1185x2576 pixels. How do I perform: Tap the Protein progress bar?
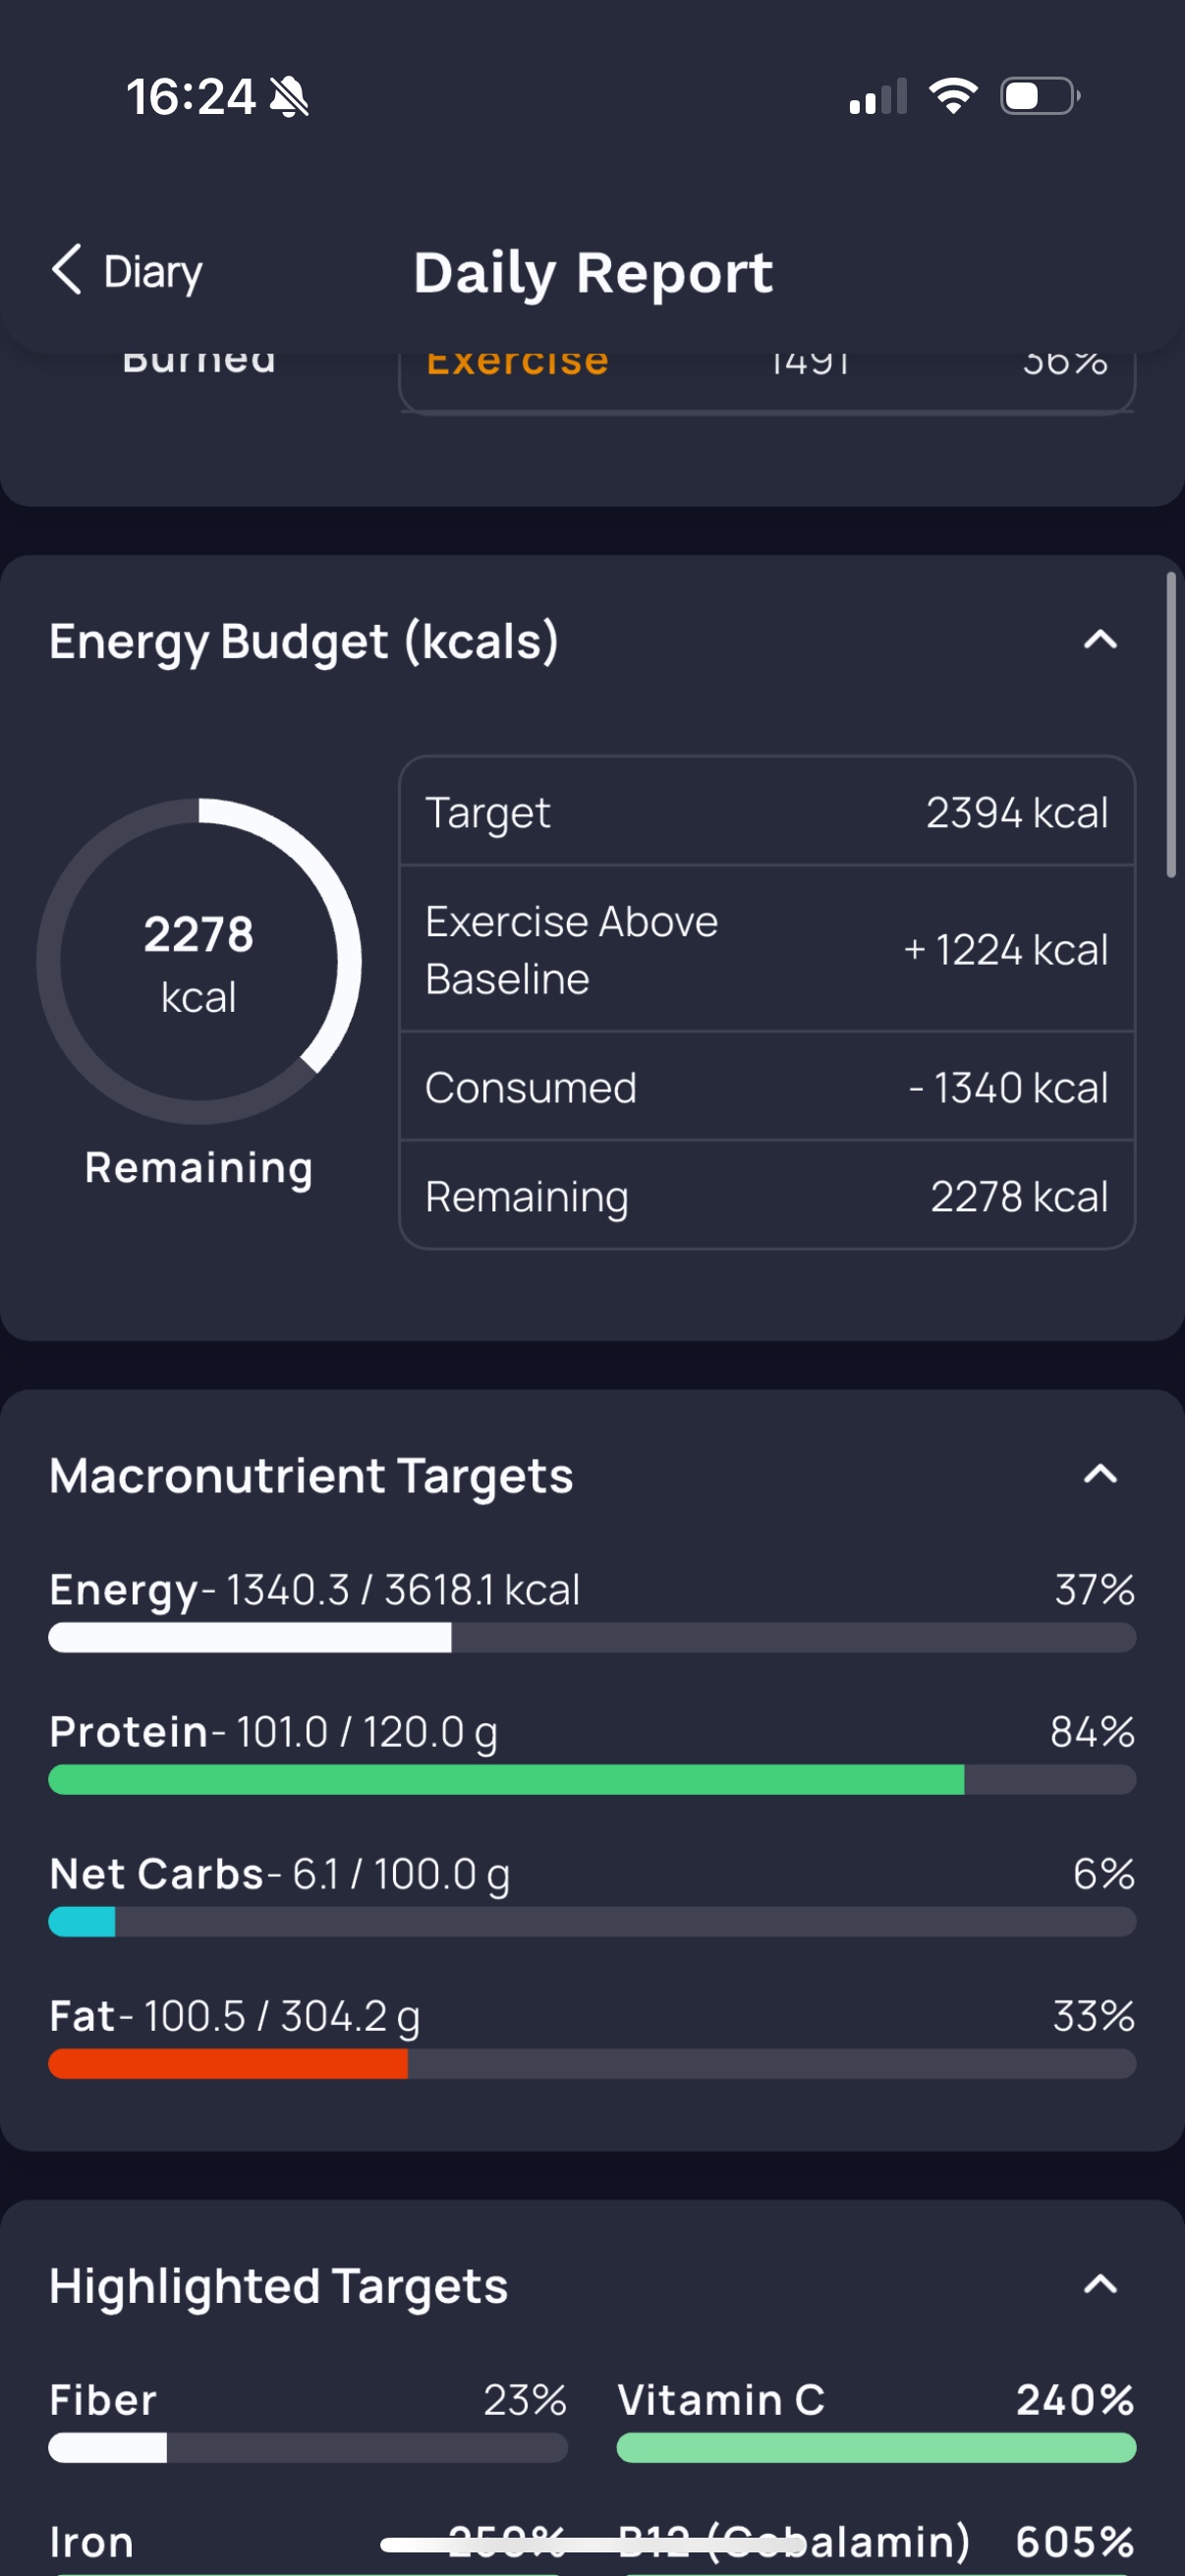point(592,1780)
